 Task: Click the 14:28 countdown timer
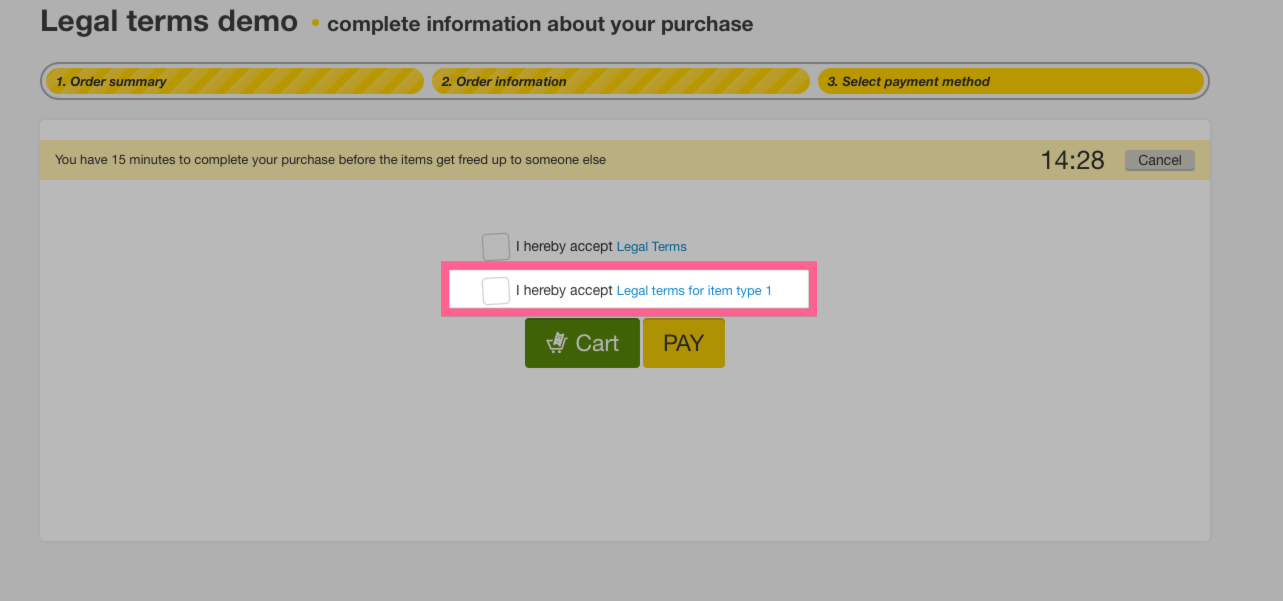1072,160
